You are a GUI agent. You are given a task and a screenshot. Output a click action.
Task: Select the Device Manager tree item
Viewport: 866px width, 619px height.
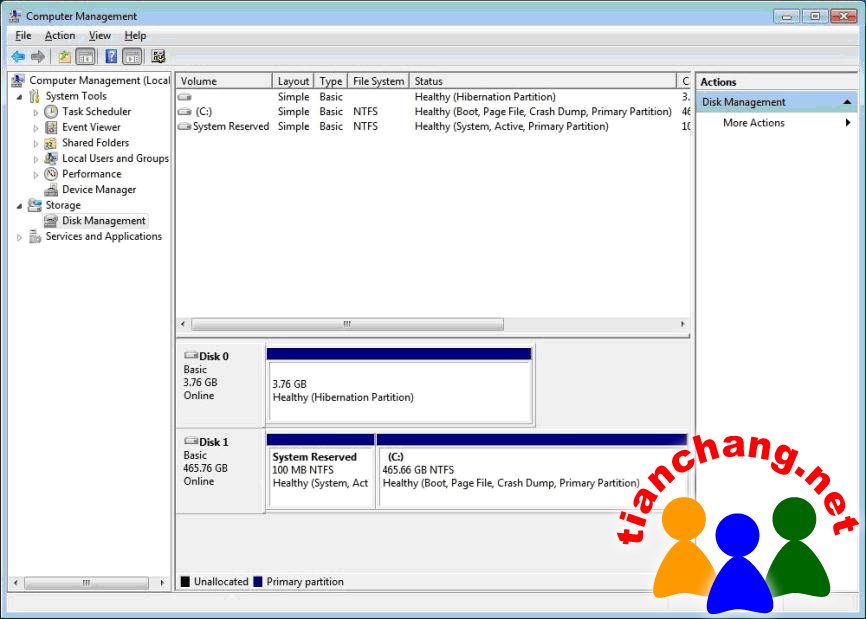click(x=99, y=190)
